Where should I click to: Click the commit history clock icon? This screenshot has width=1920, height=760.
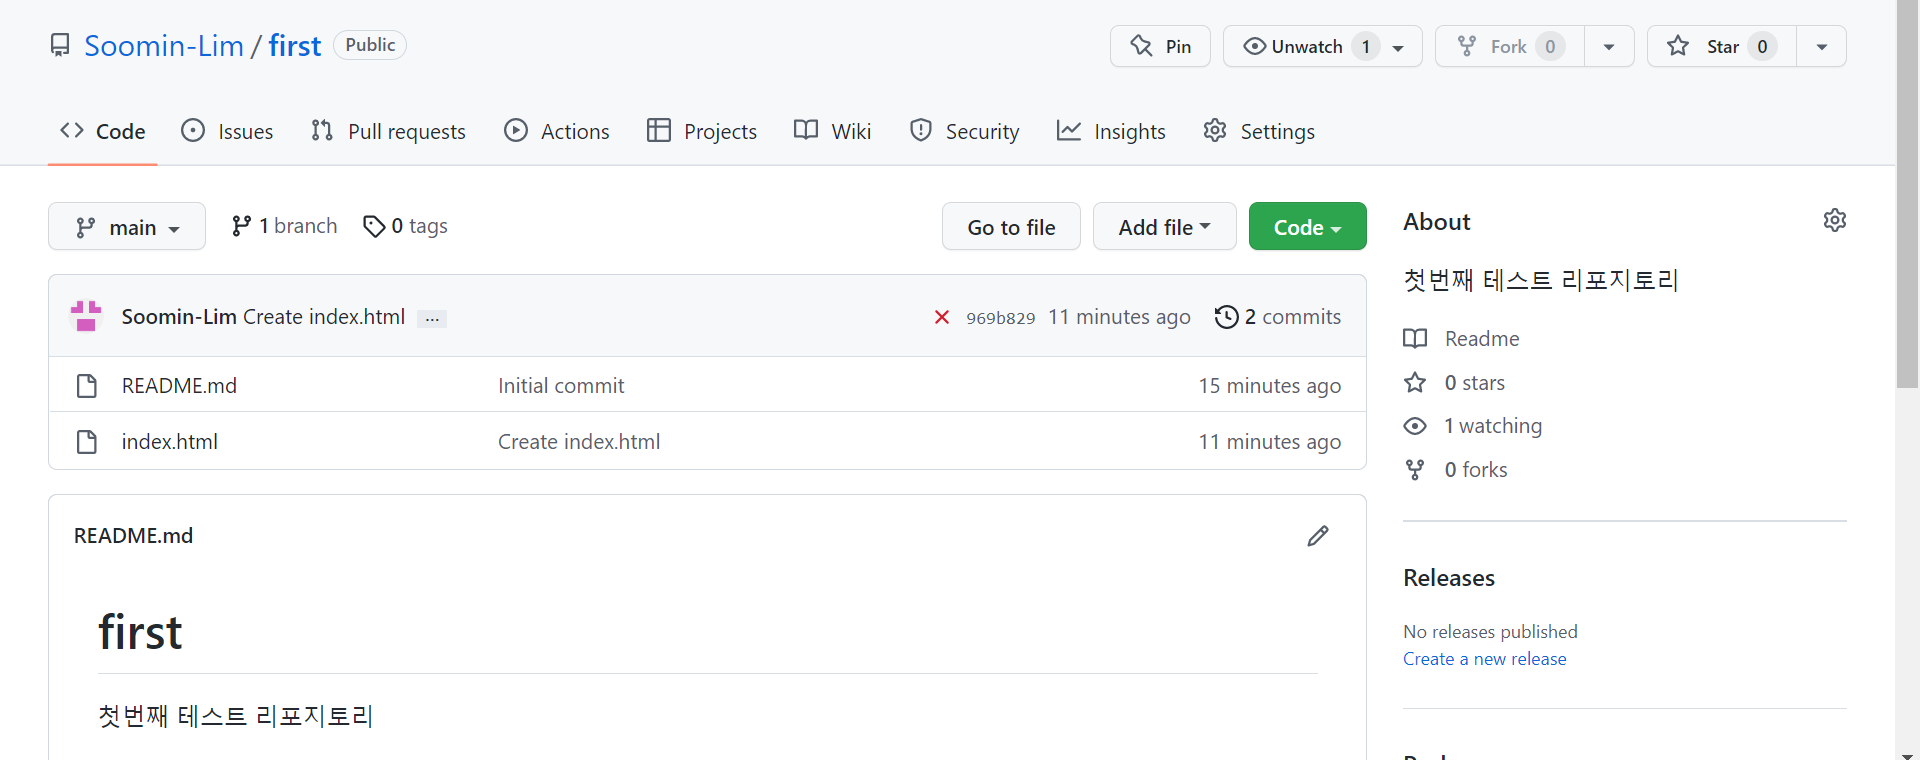(x=1226, y=317)
